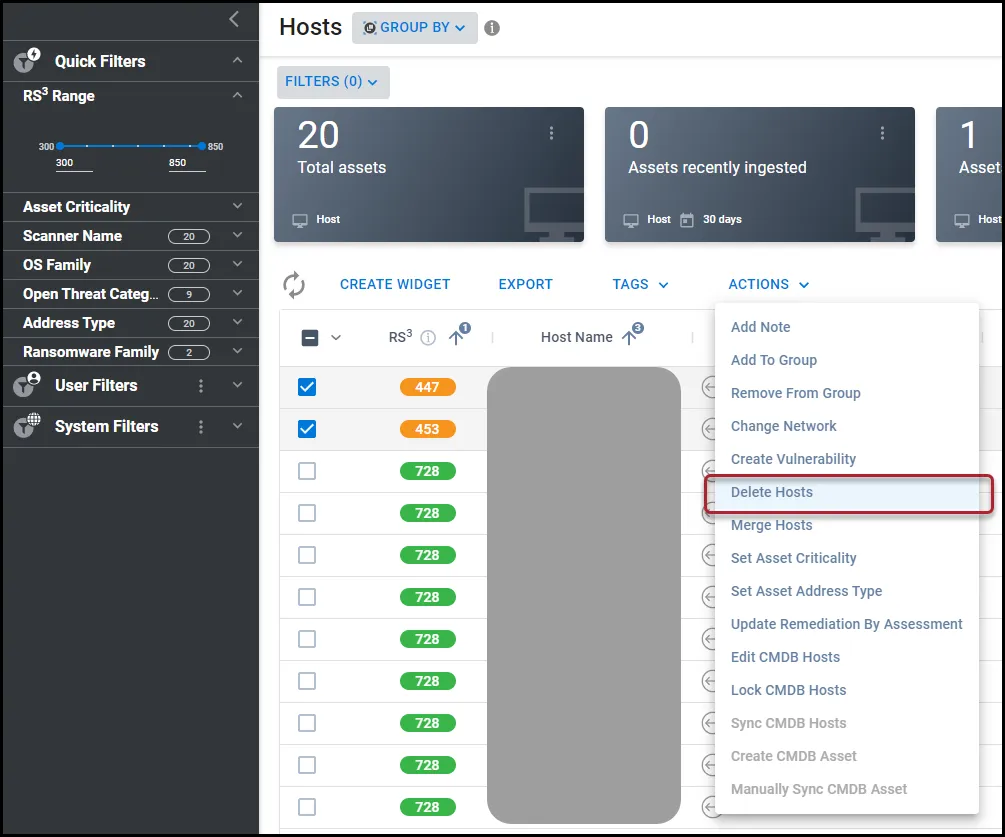Toggle the select-all checkbox in table header
The height and width of the screenshot is (837, 1005).
click(x=310, y=337)
